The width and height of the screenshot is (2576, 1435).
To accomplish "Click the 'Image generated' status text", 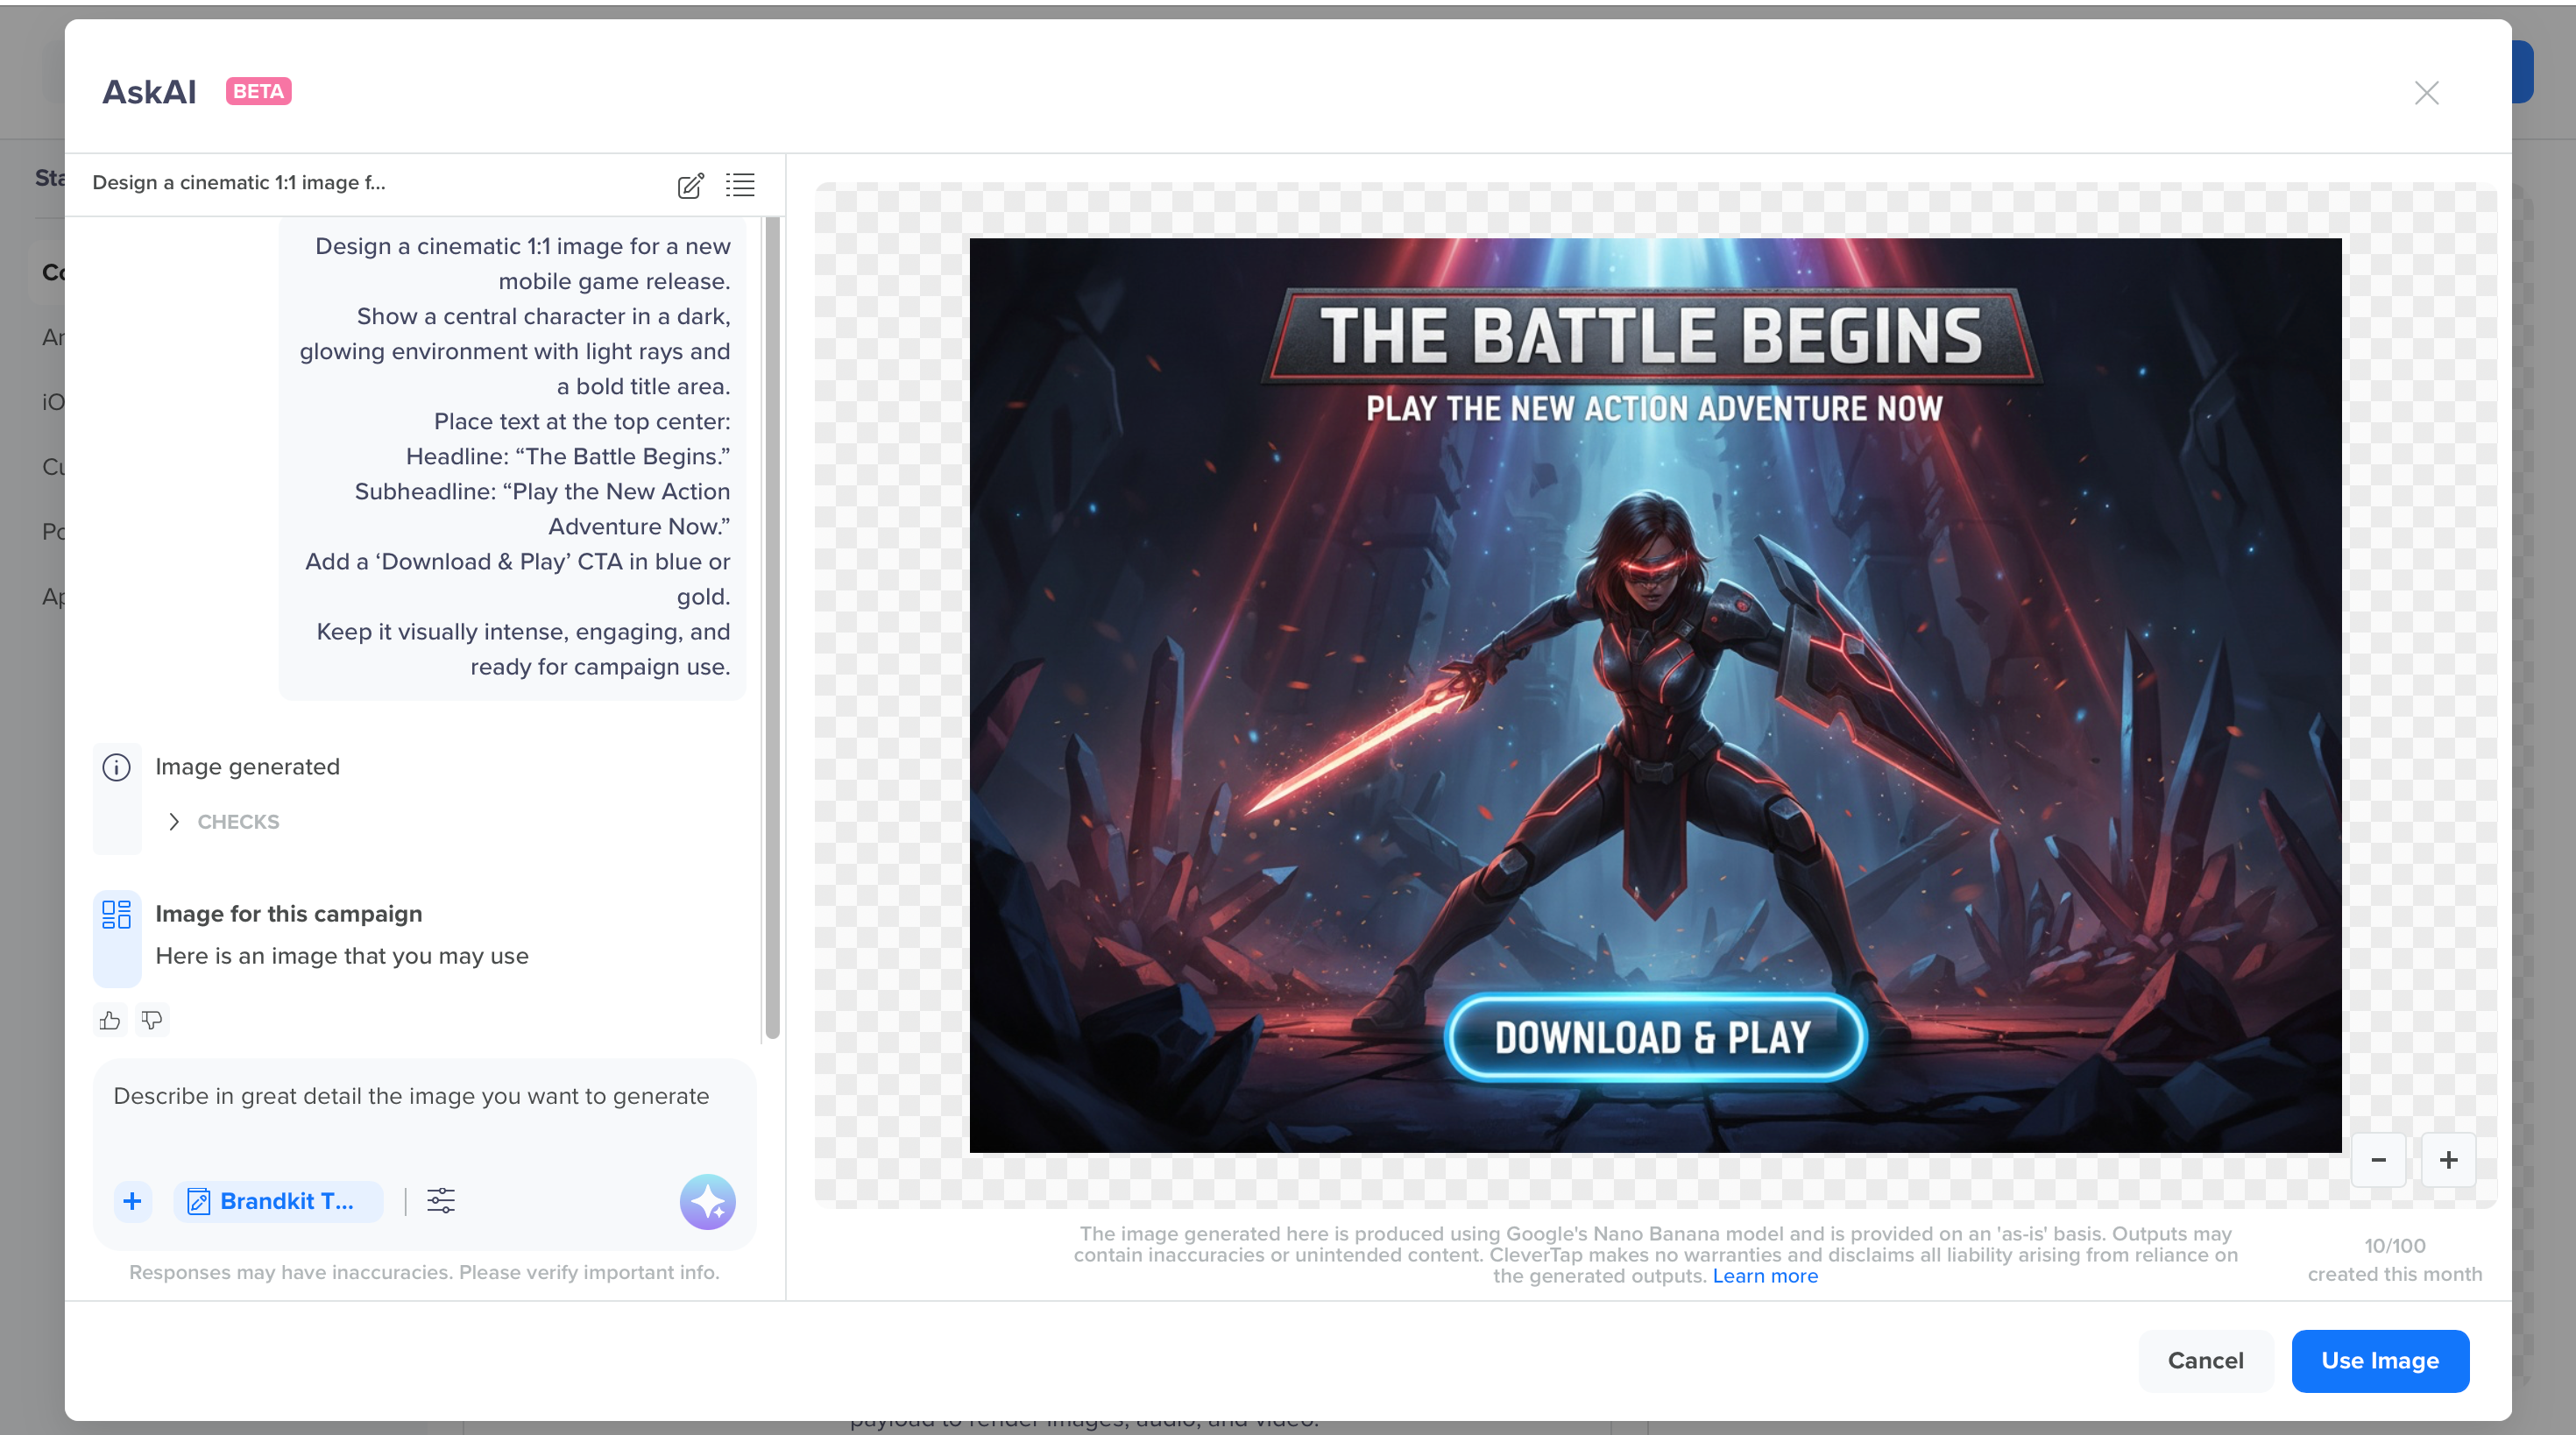I will click(248, 767).
